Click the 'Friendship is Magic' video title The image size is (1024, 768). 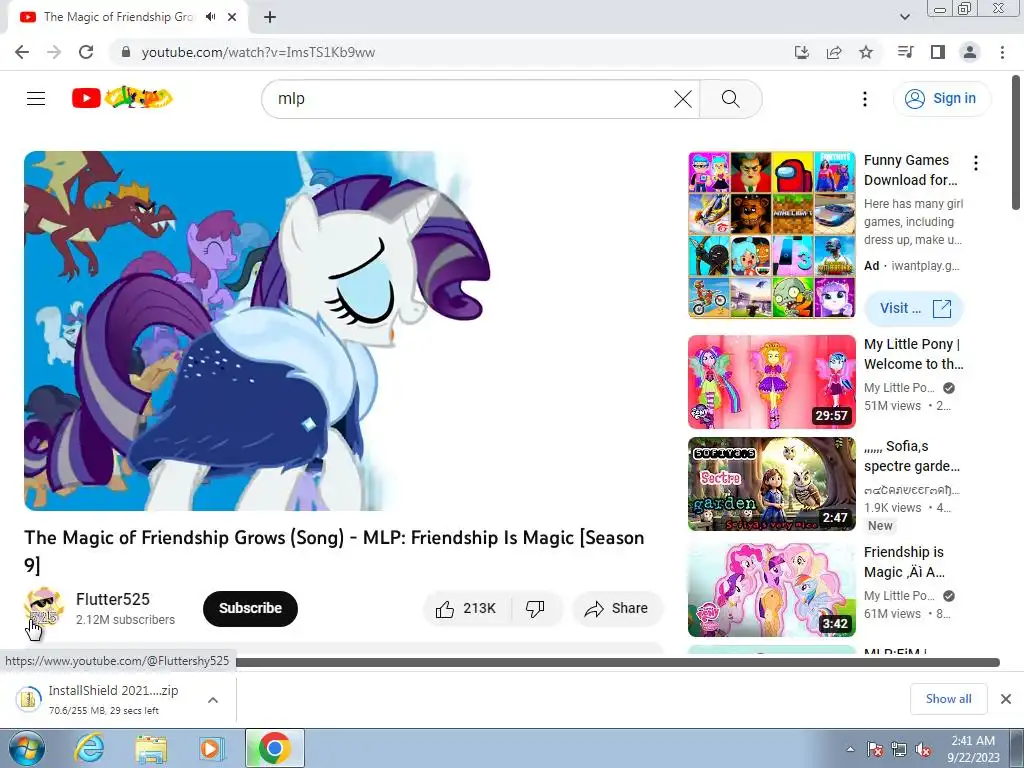click(x=904, y=562)
